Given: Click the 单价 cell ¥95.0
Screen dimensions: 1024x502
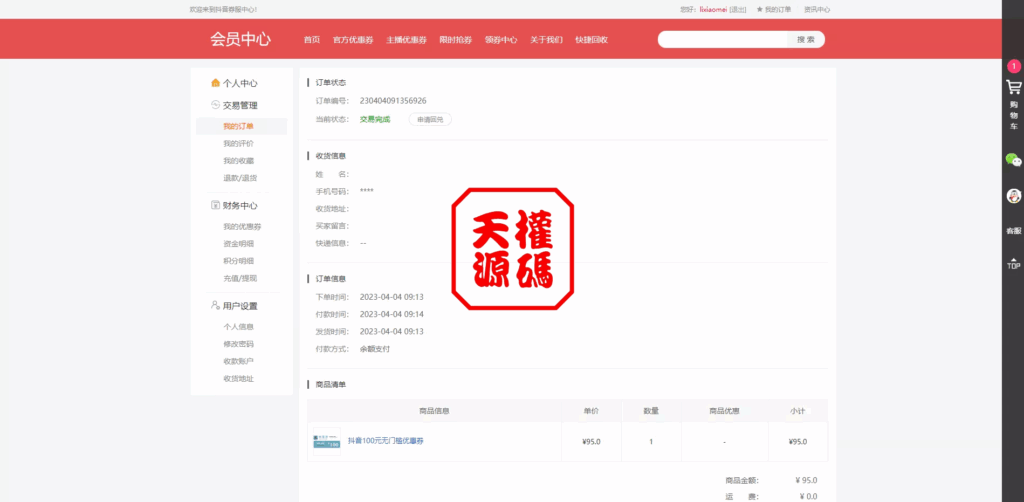Looking at the screenshot, I should tap(591, 442).
